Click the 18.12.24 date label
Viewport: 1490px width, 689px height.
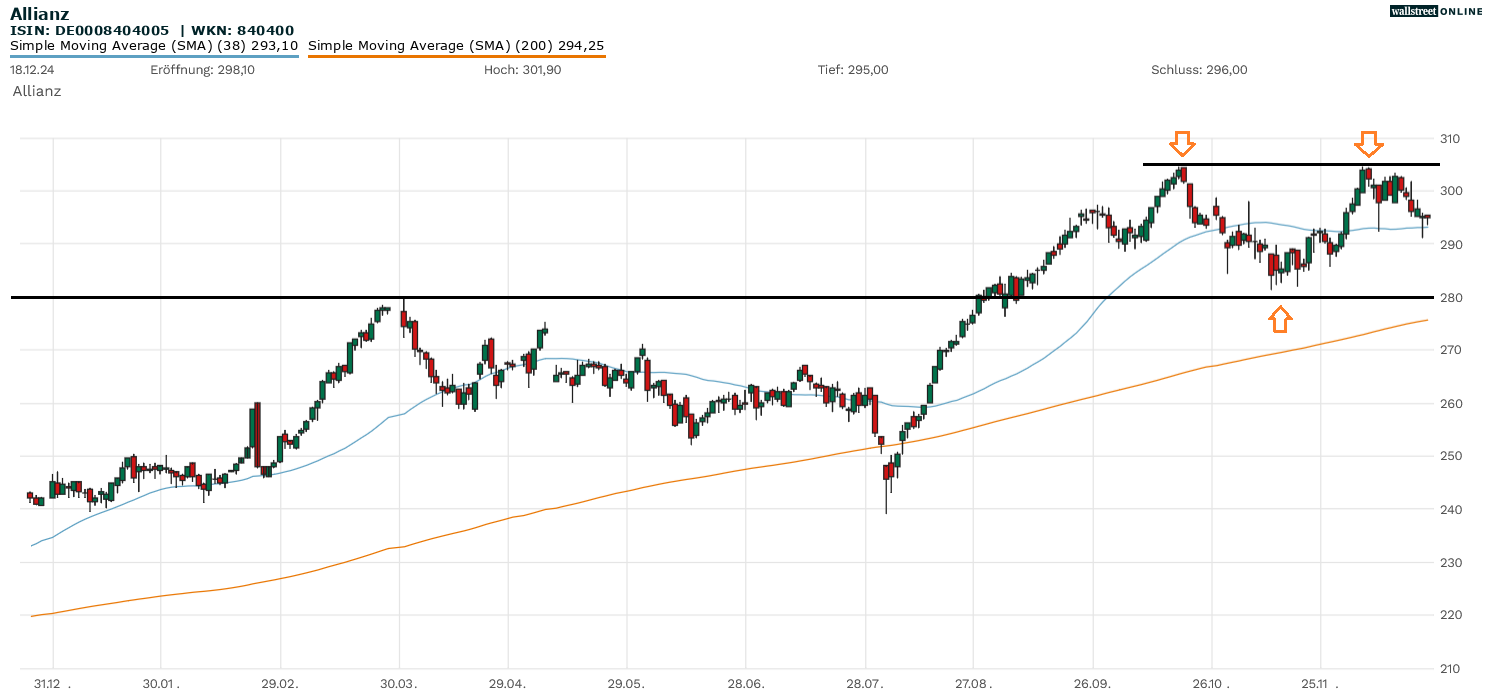tap(30, 70)
